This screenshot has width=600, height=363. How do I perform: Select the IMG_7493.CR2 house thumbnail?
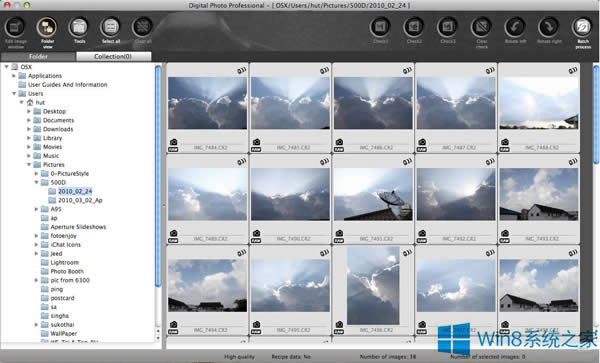[539, 194]
